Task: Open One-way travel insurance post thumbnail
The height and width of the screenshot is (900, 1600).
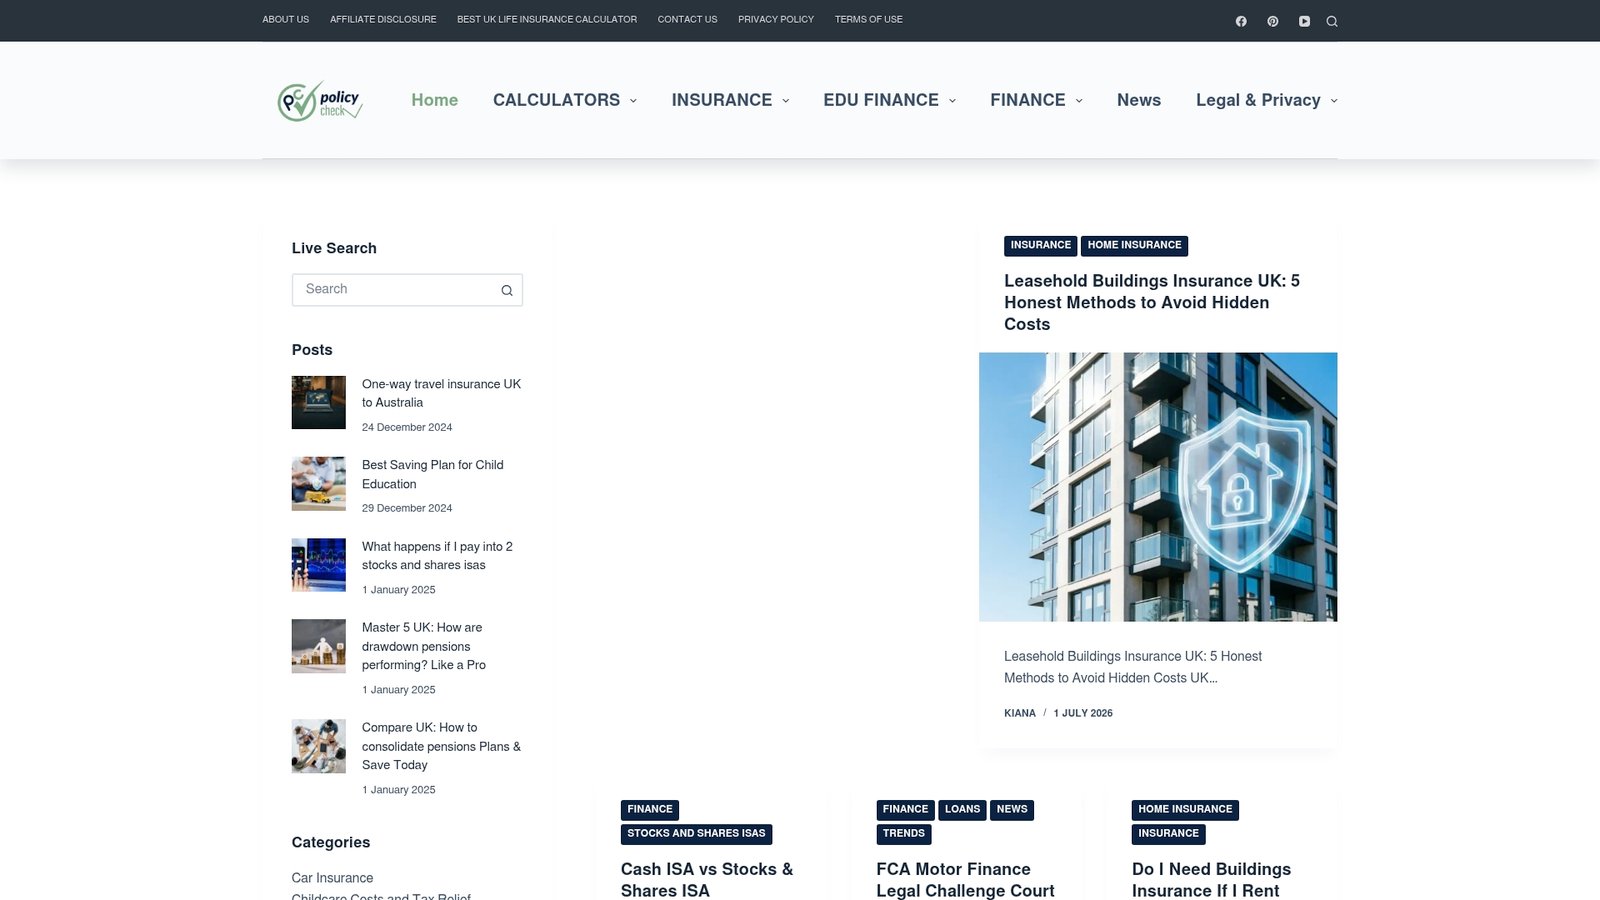Action: [x=319, y=402]
